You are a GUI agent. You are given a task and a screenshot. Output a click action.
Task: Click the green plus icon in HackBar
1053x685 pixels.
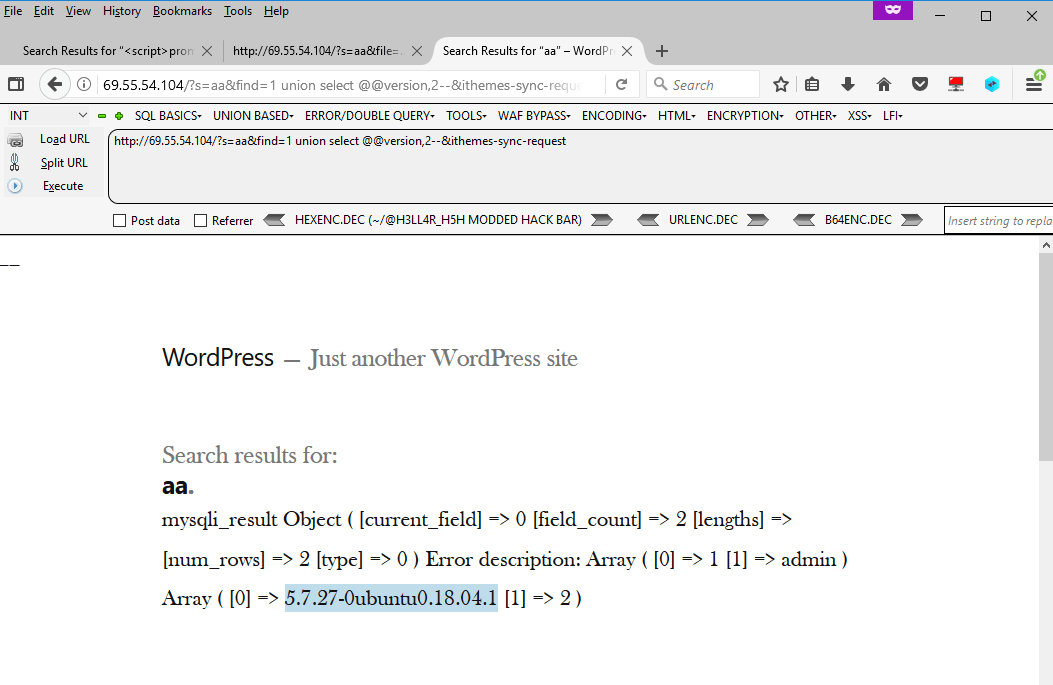click(x=119, y=116)
